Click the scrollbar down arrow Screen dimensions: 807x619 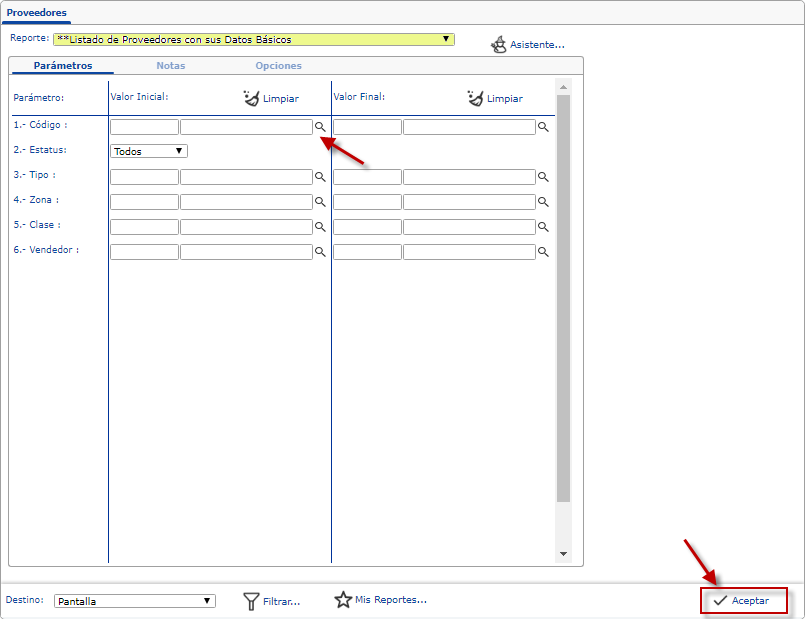click(563, 554)
